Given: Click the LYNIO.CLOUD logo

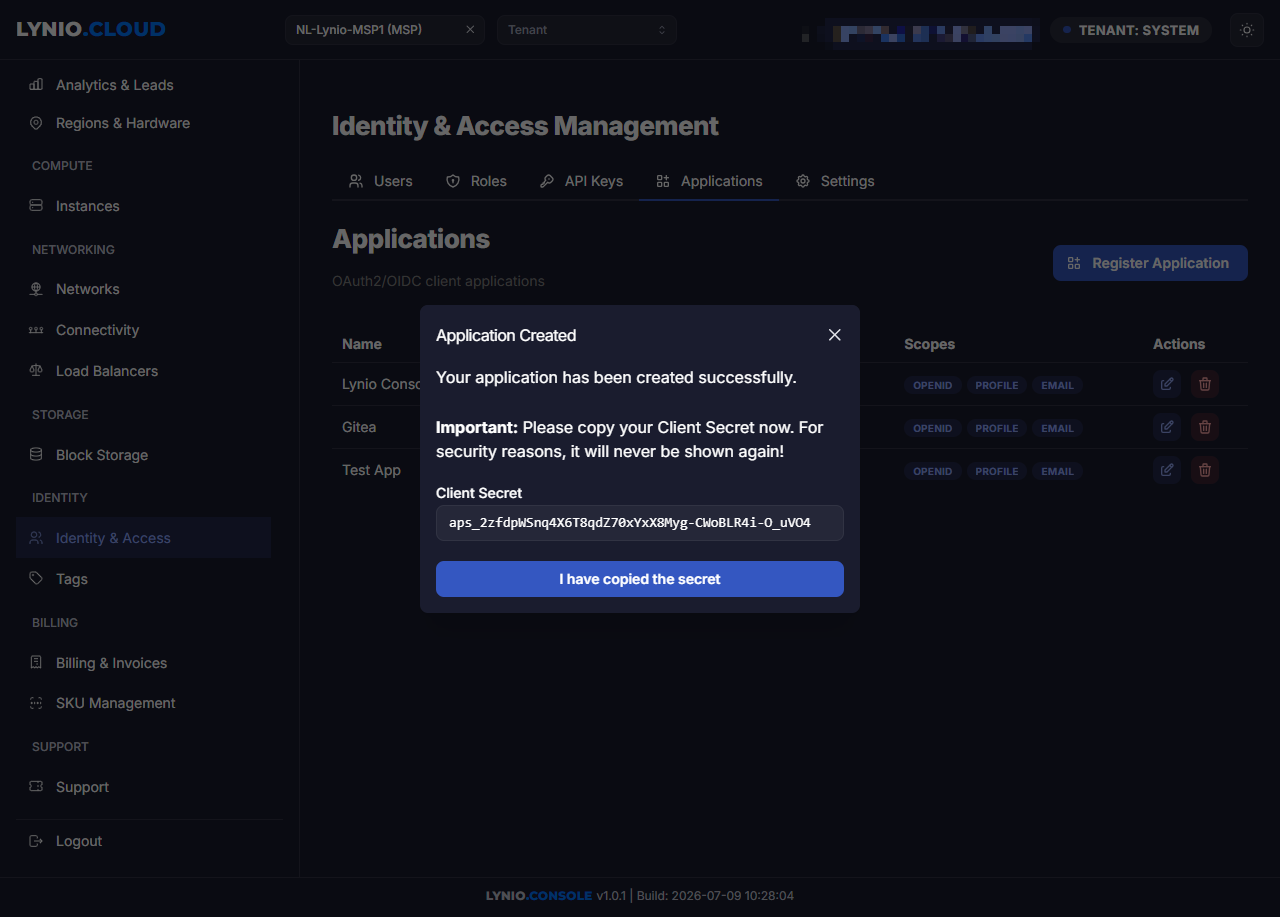Looking at the screenshot, I should click(x=91, y=29).
